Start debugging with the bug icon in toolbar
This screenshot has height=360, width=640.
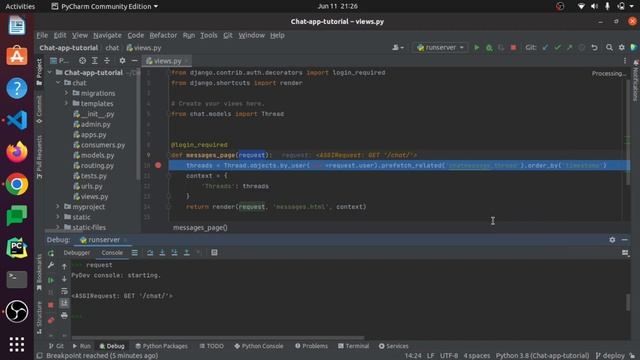pos(489,48)
